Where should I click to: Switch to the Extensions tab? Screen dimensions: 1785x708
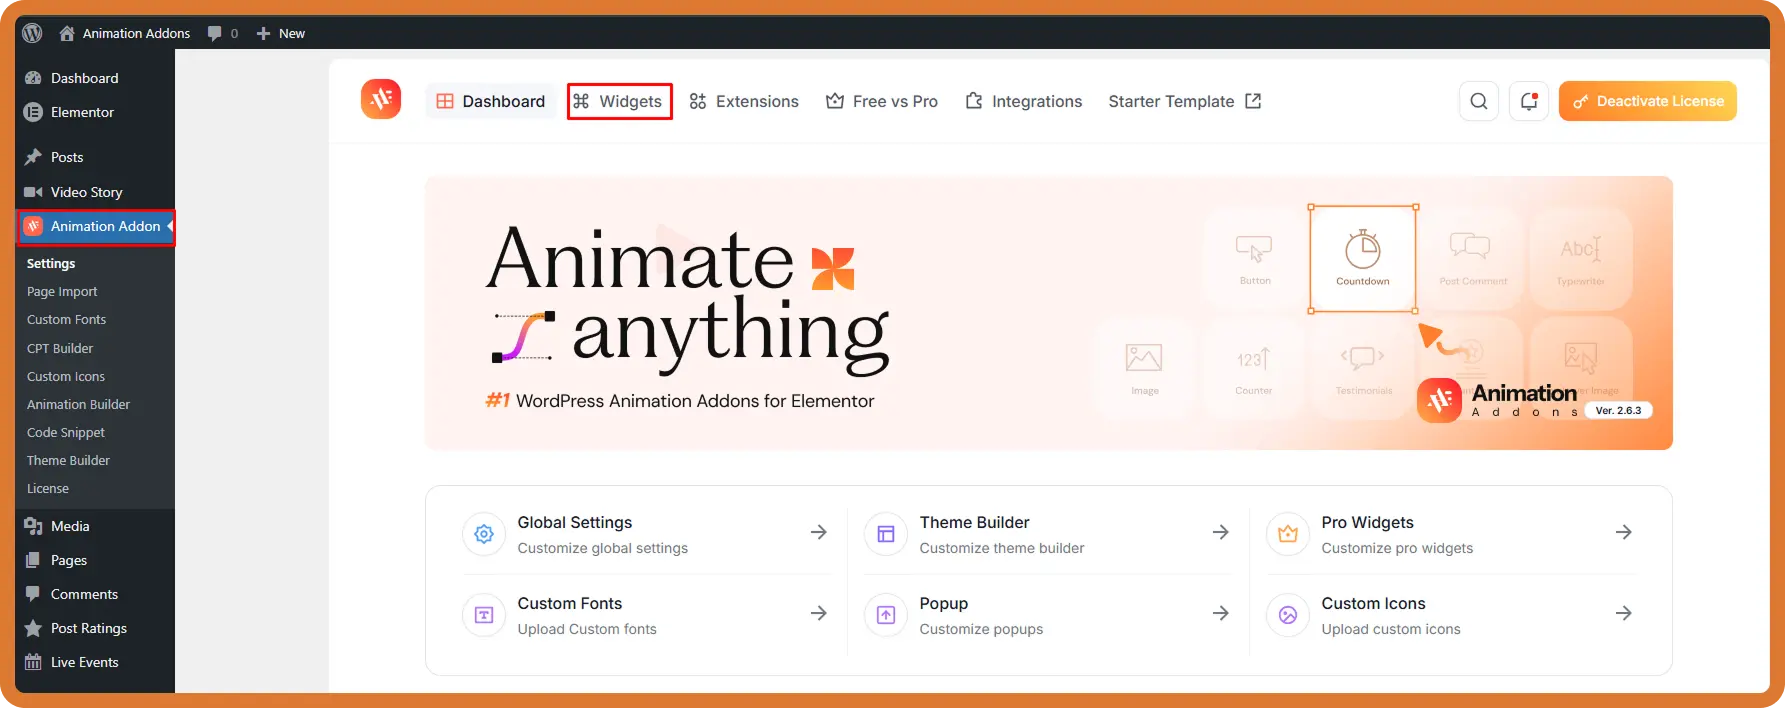pyautogui.click(x=744, y=101)
